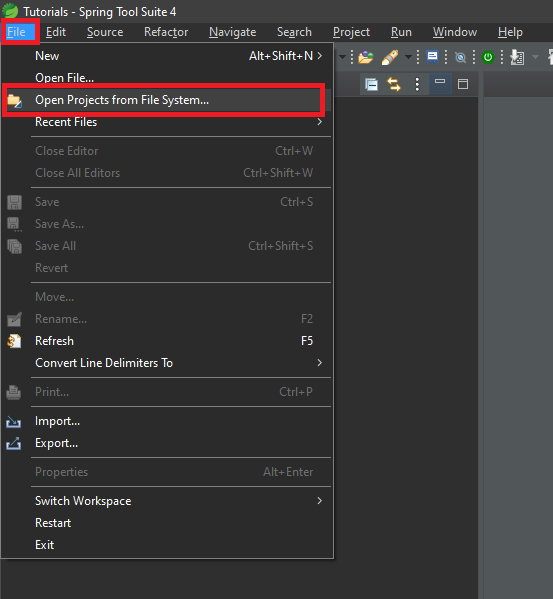Open the Next Annotation dropdown arrow
The image size is (553, 599).
pyautogui.click(x=535, y=57)
